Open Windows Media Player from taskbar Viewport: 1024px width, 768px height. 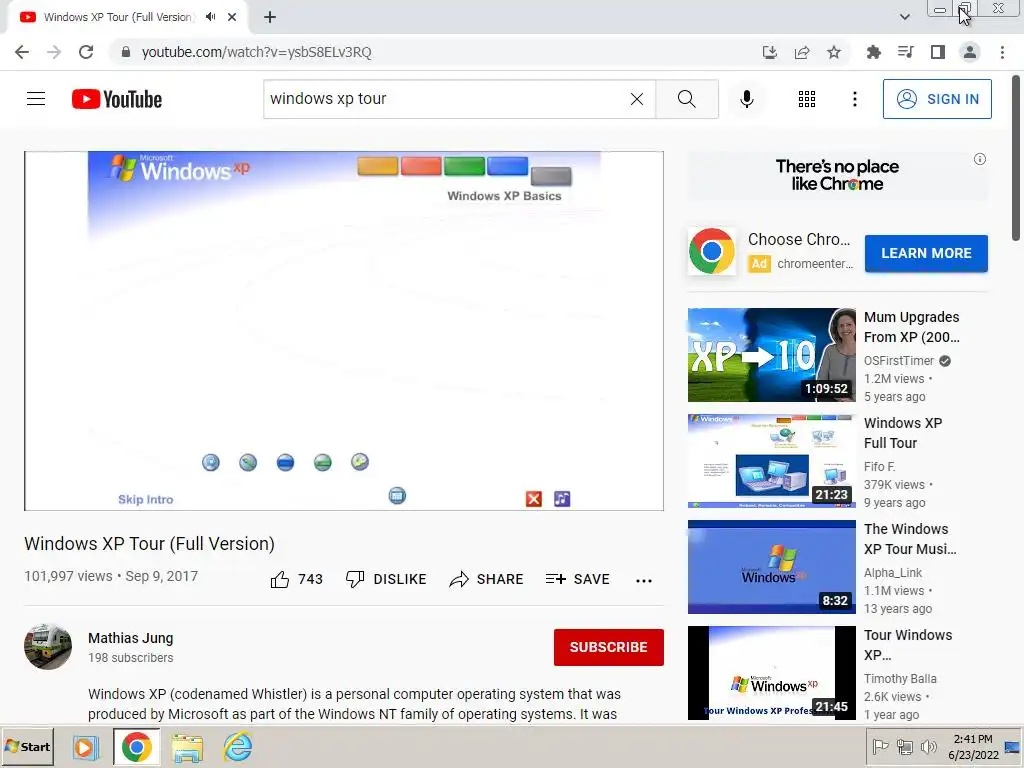pos(85,746)
